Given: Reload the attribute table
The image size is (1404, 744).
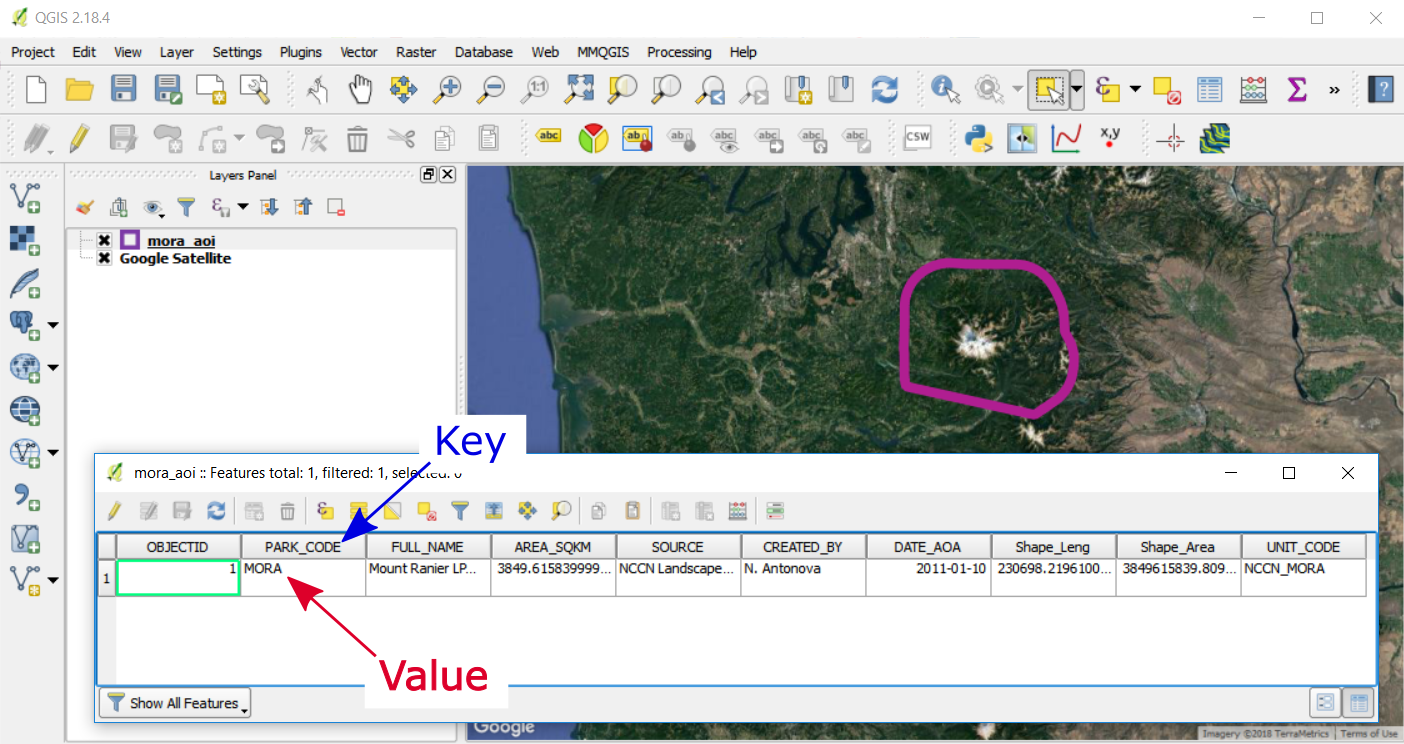Looking at the screenshot, I should point(216,511).
